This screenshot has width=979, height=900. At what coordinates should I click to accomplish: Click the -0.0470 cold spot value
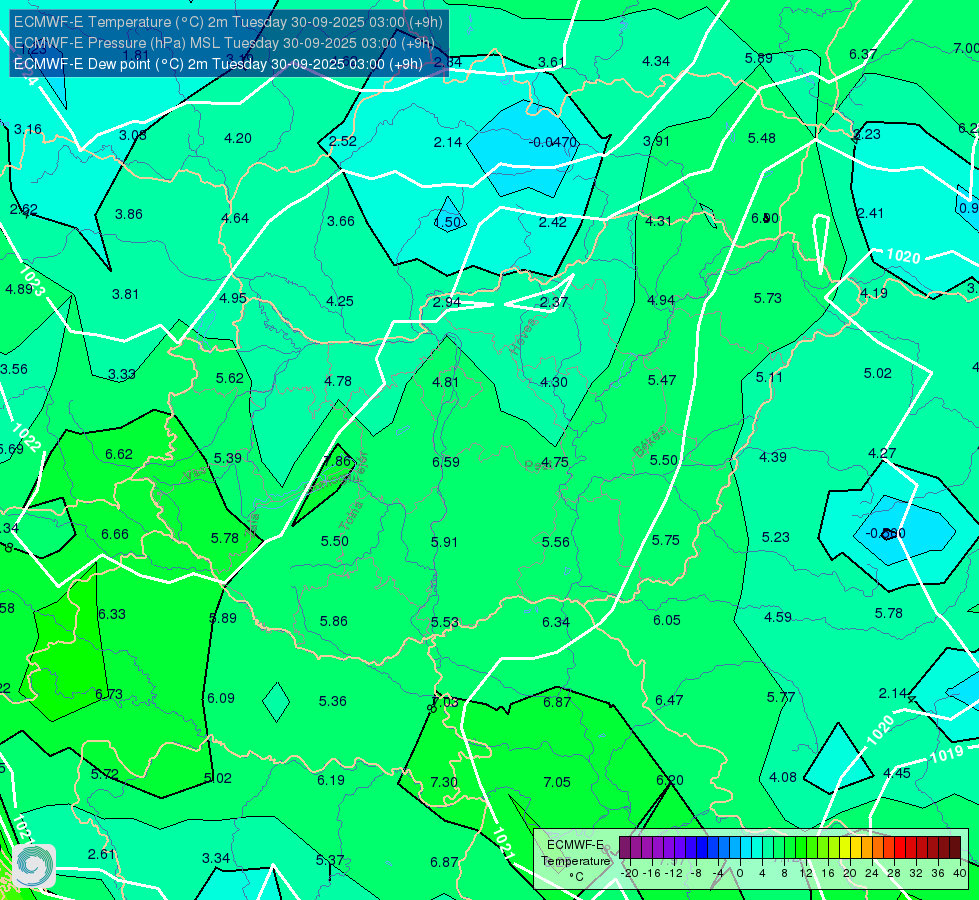click(x=553, y=142)
